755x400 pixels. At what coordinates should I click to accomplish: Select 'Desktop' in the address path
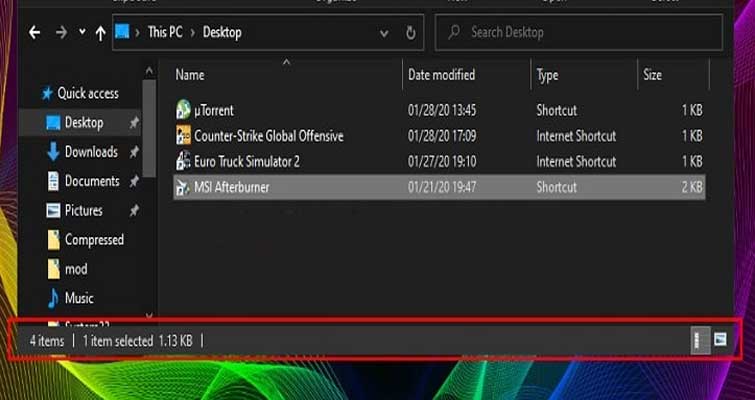pos(222,32)
